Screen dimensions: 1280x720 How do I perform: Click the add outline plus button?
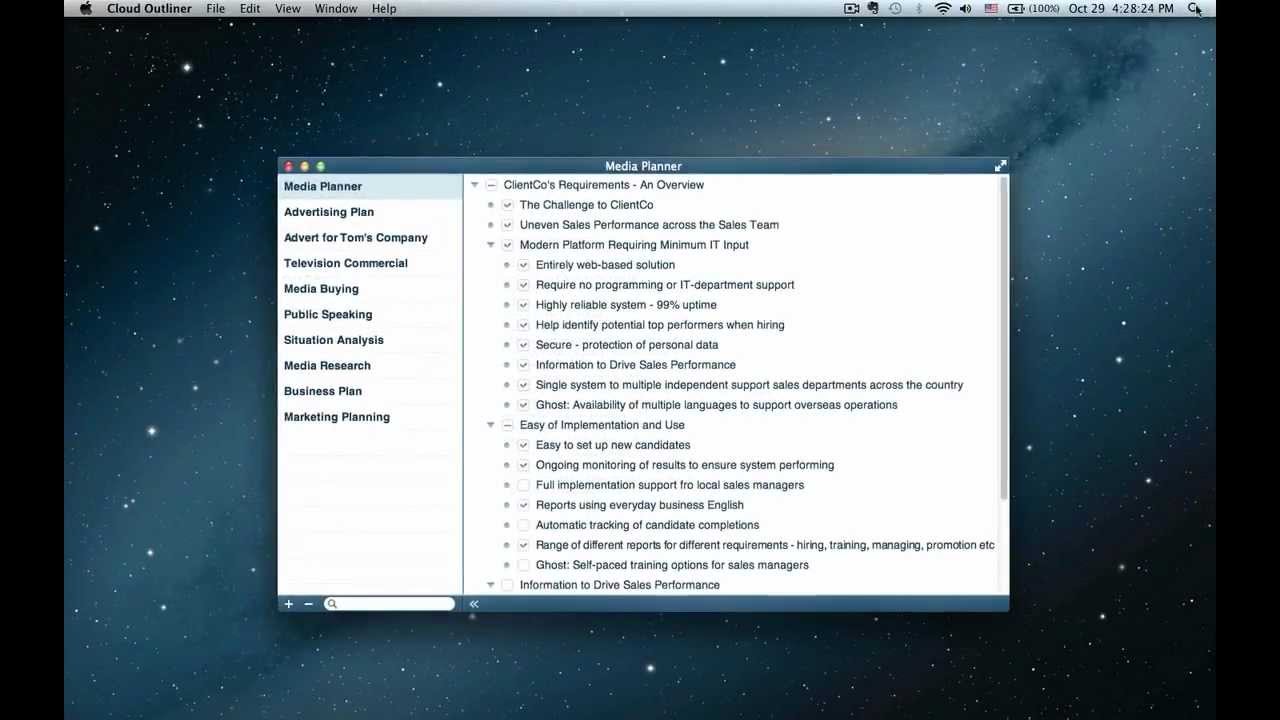pyautogui.click(x=289, y=604)
